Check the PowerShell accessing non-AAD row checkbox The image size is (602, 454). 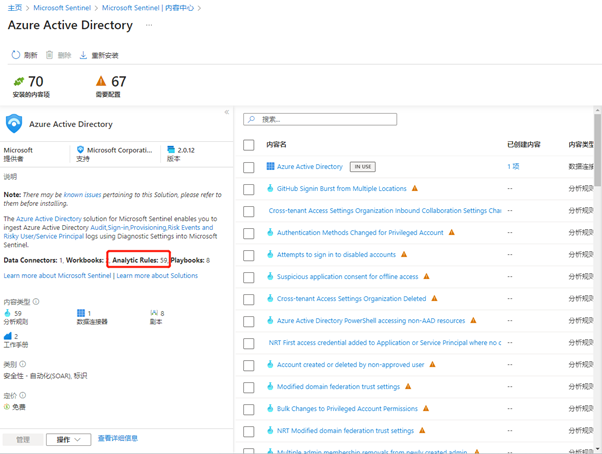(x=249, y=321)
